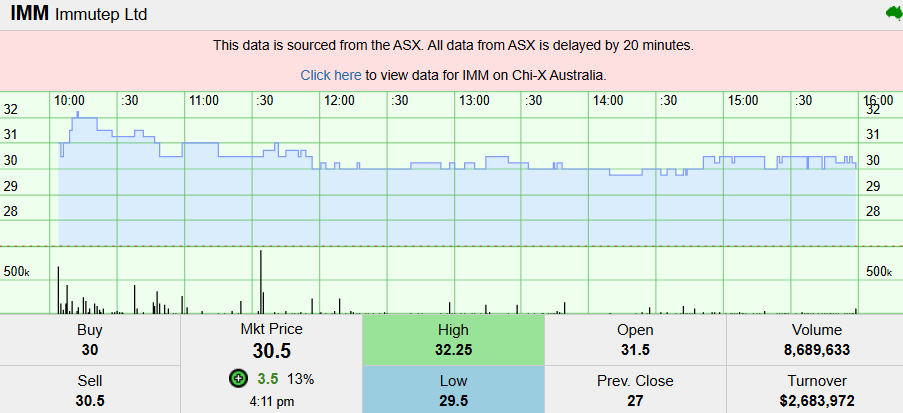Screen dimensions: 903x413
Task: Click the tallest volume bar after 11:30
Action: tap(261, 282)
